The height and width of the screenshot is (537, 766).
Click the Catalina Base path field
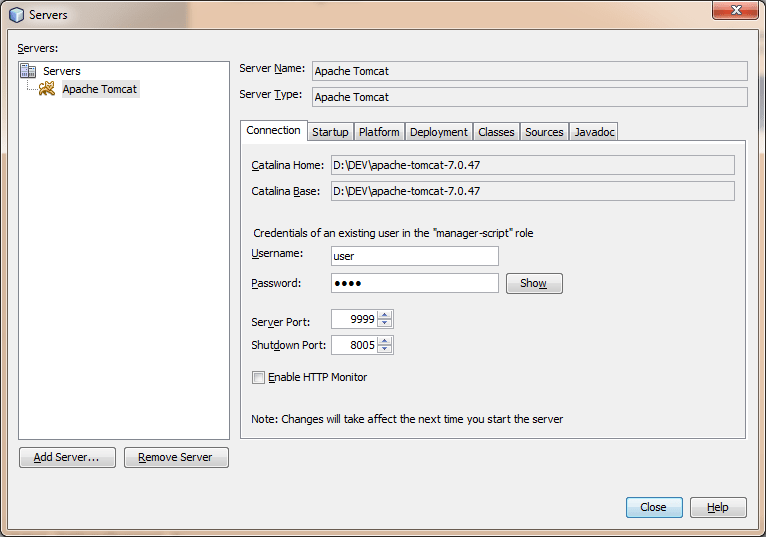pyautogui.click(x=532, y=191)
